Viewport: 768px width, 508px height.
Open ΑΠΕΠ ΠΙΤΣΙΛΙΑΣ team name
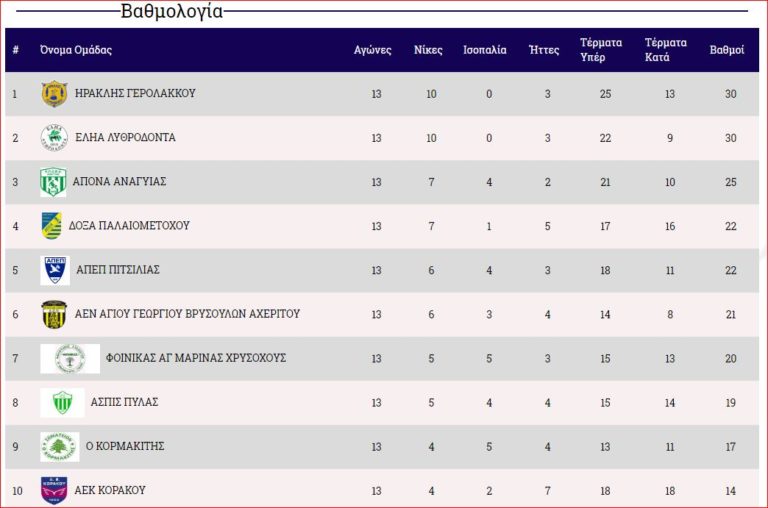click(x=118, y=269)
